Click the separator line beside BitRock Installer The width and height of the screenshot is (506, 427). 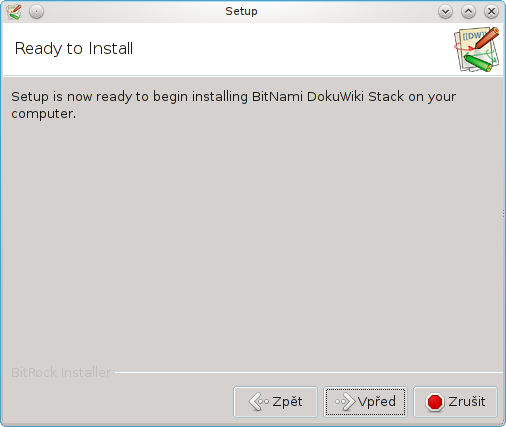309,372
